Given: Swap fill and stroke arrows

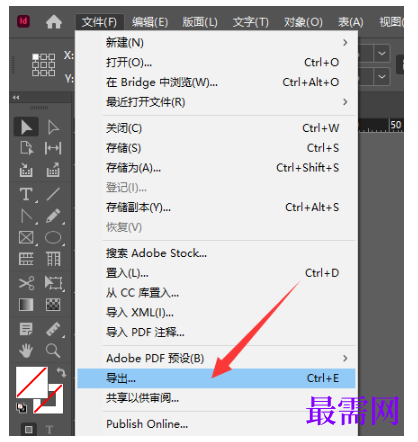Looking at the screenshot, I should [61, 372].
